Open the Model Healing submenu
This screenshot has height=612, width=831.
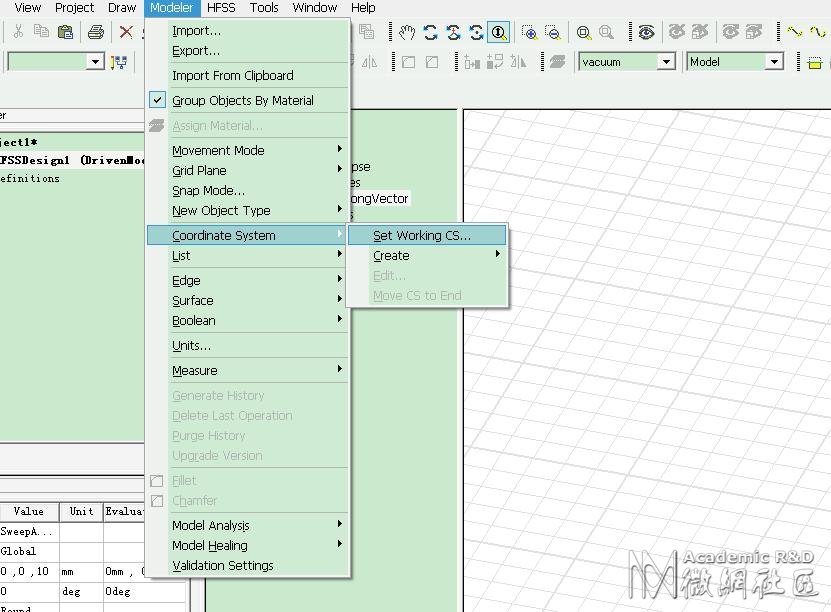point(247,545)
